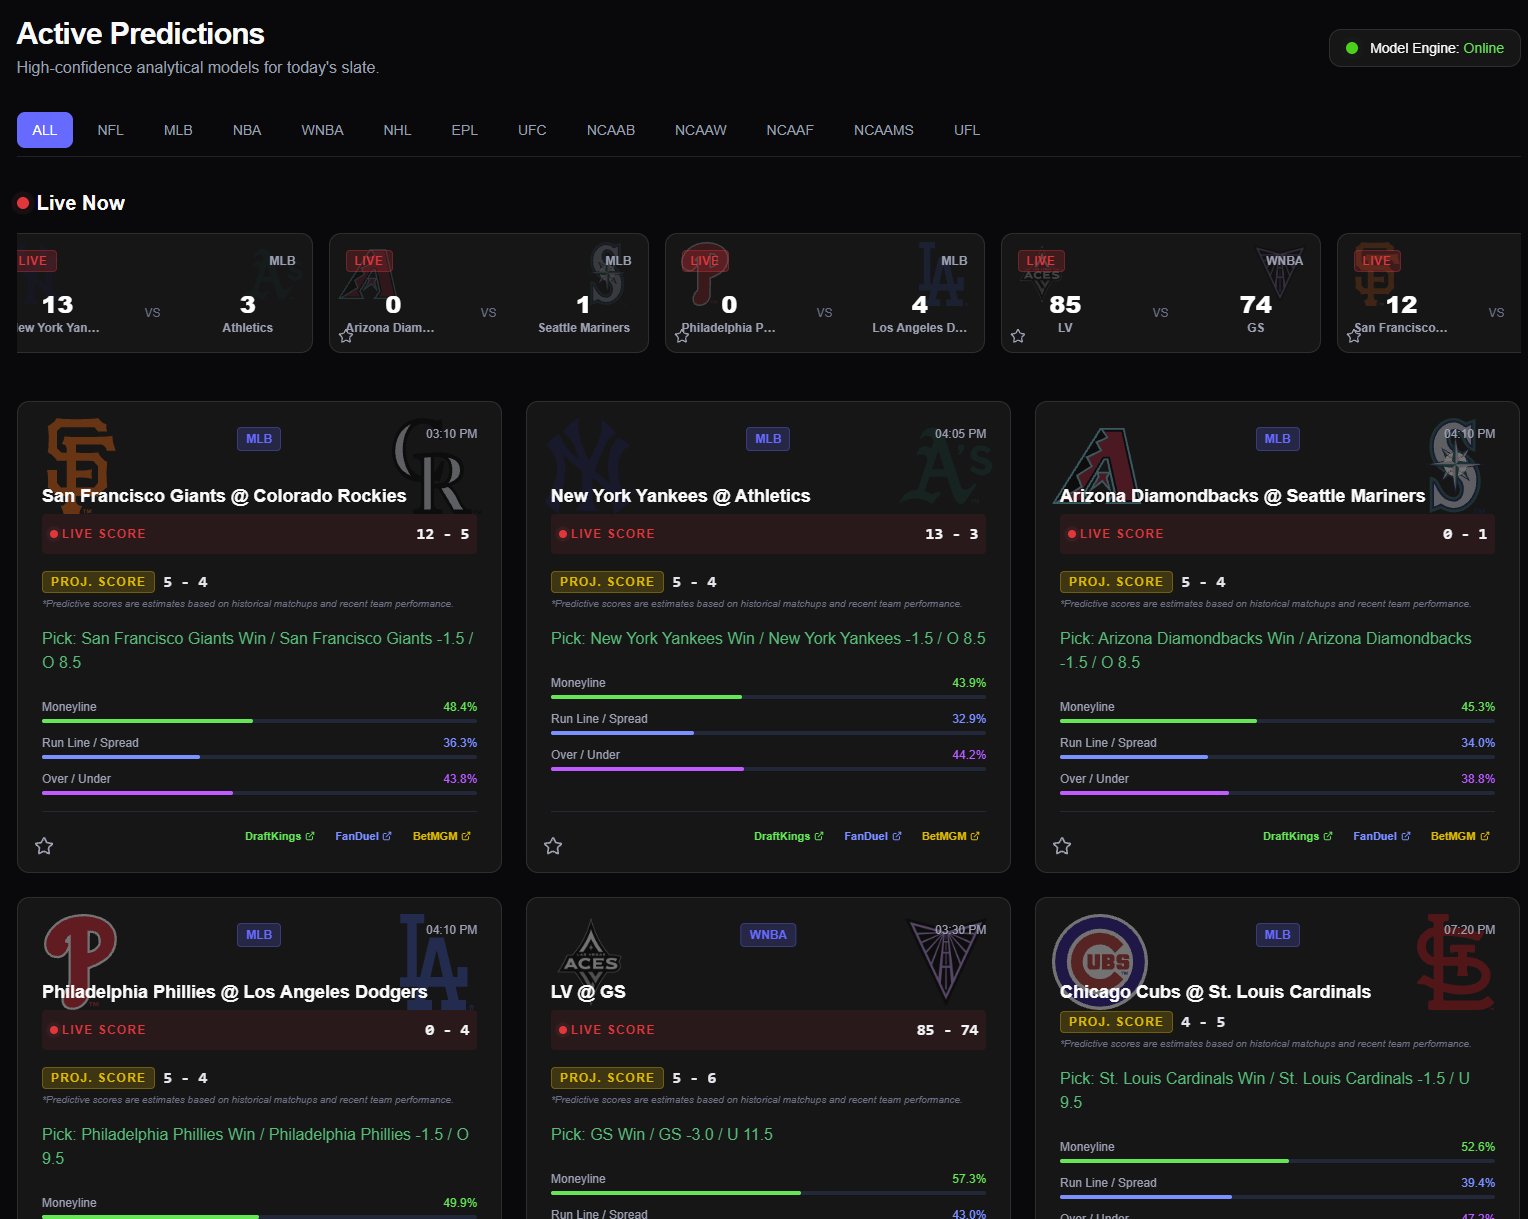Click the LIVE SCORE 85 - 74 row
The height and width of the screenshot is (1219, 1528).
(768, 1030)
